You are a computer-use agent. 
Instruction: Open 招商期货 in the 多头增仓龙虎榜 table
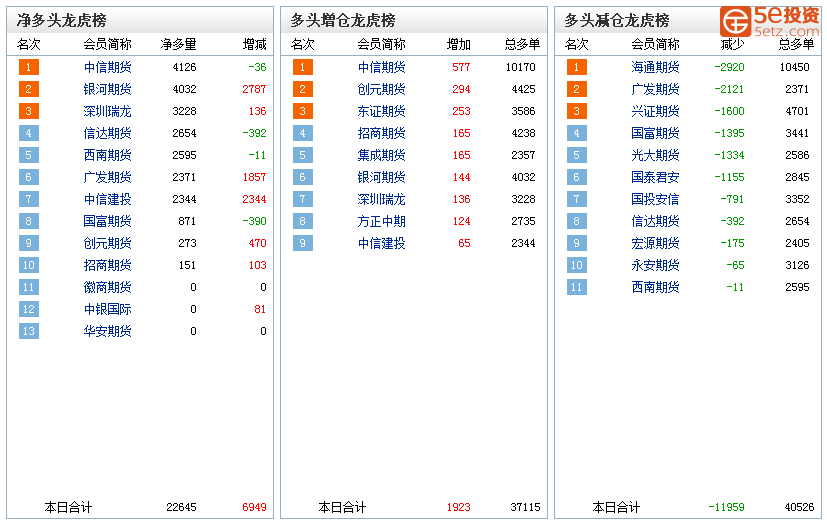click(382, 133)
